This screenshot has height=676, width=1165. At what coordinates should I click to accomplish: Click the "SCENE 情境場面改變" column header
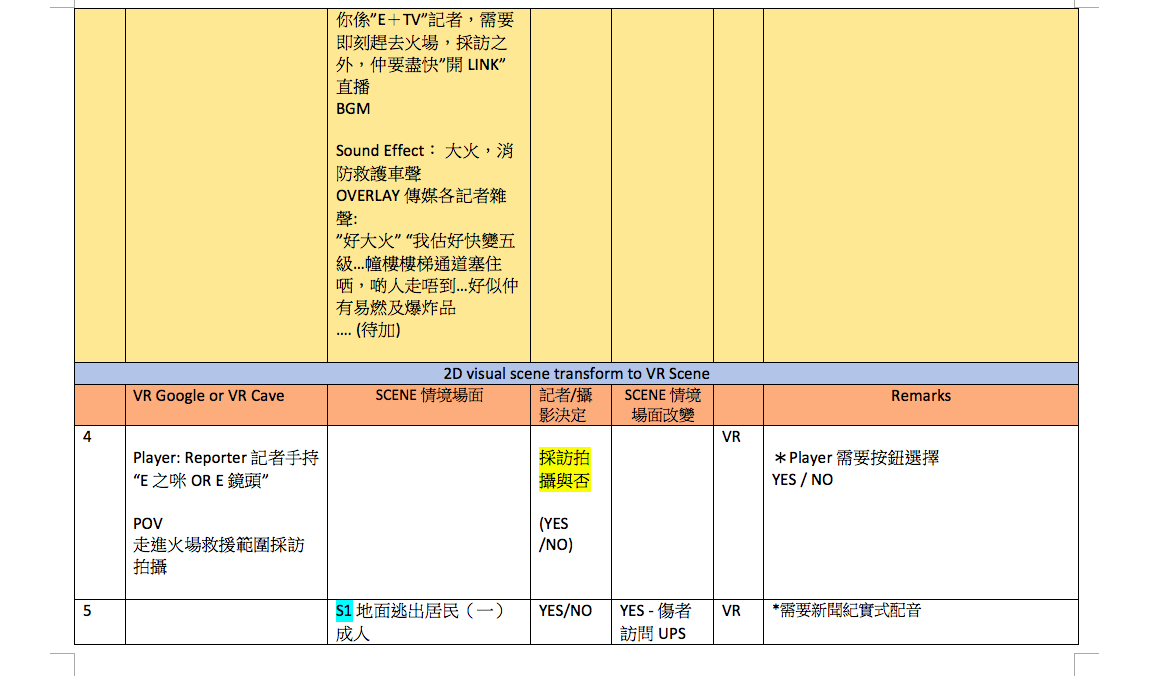point(662,405)
